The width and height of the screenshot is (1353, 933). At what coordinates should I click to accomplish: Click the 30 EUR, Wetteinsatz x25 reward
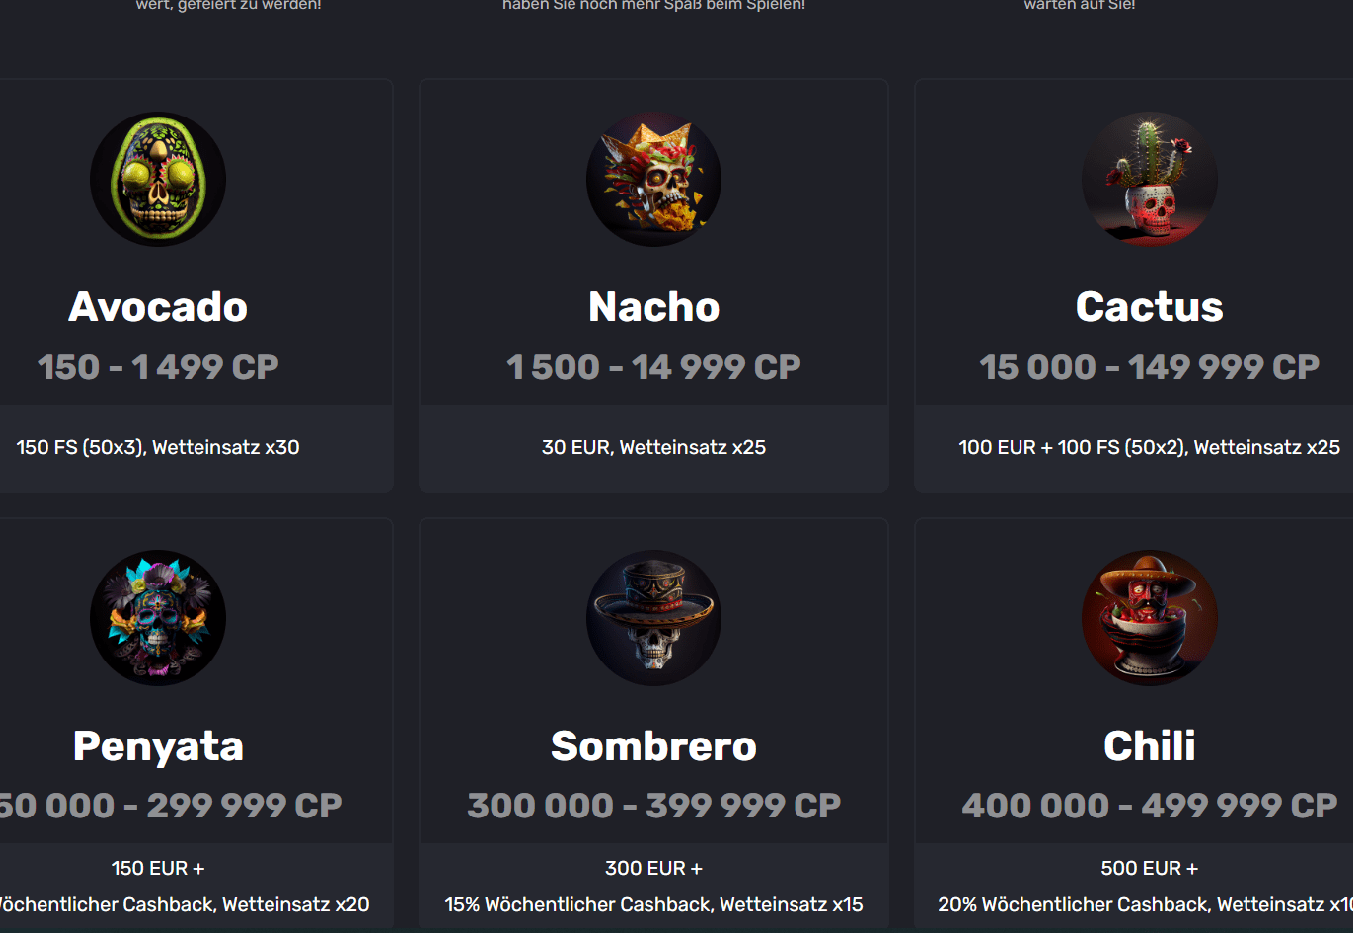click(654, 447)
